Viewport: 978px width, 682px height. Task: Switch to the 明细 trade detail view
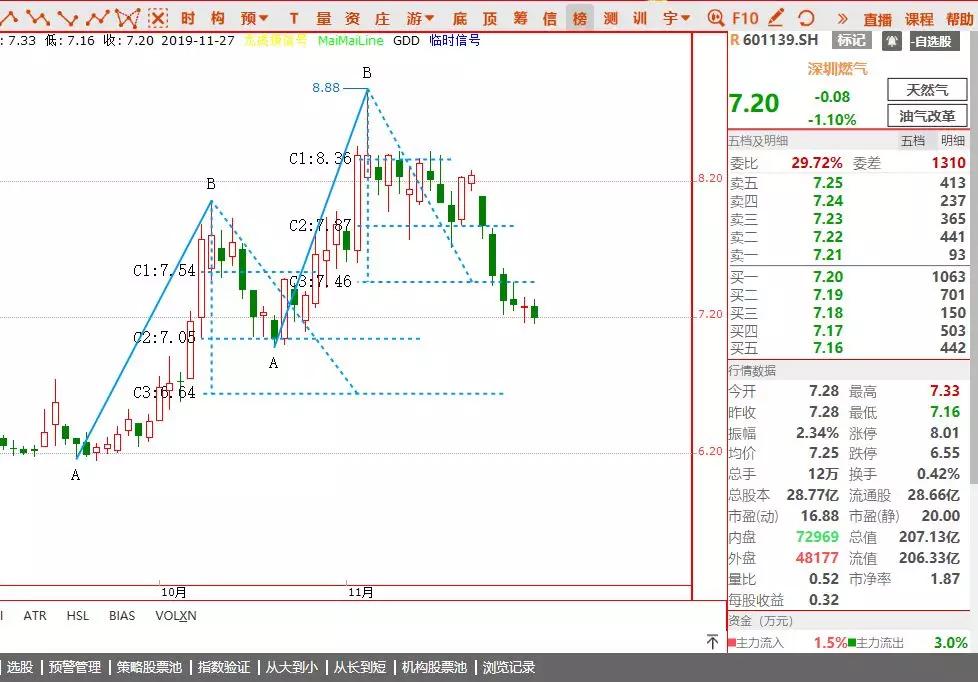952,141
